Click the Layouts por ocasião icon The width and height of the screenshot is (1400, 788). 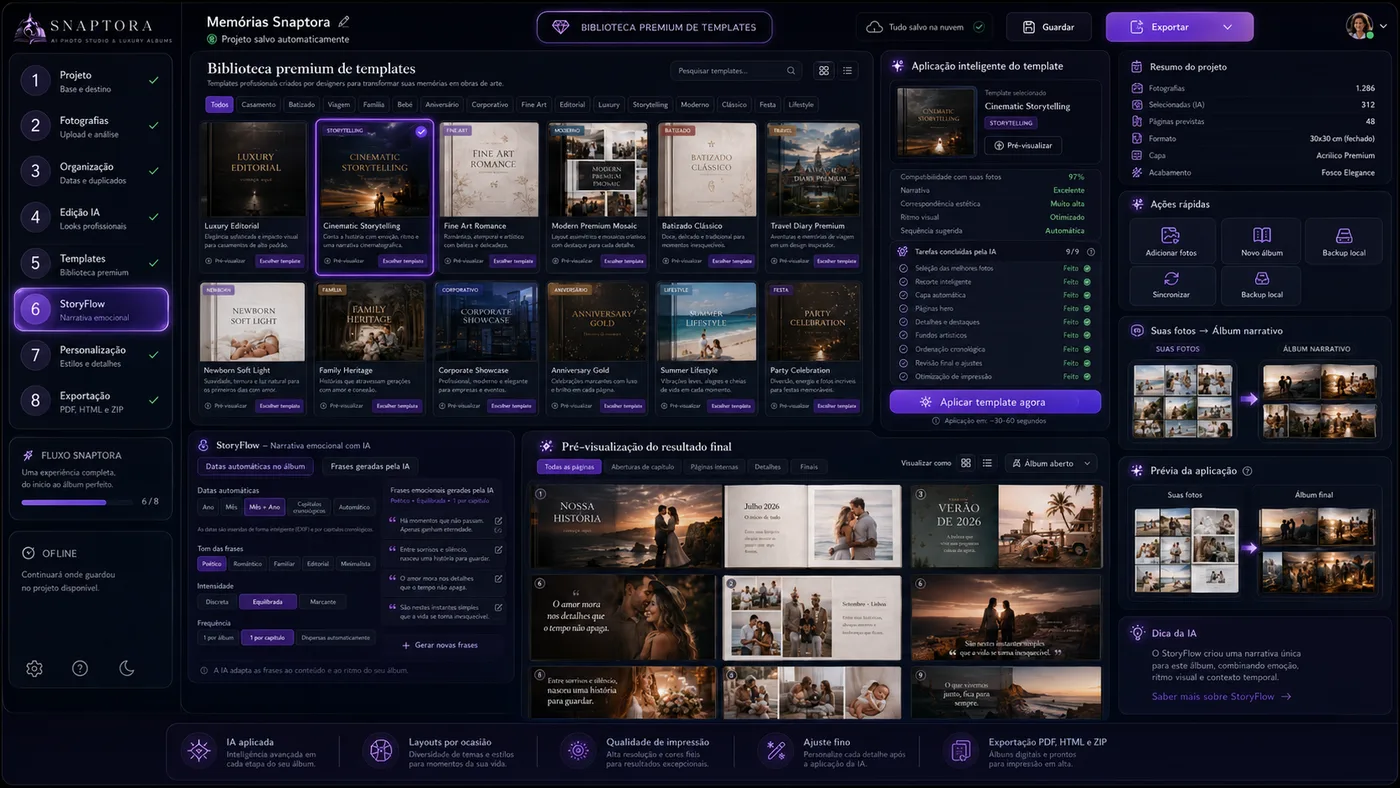coord(380,750)
